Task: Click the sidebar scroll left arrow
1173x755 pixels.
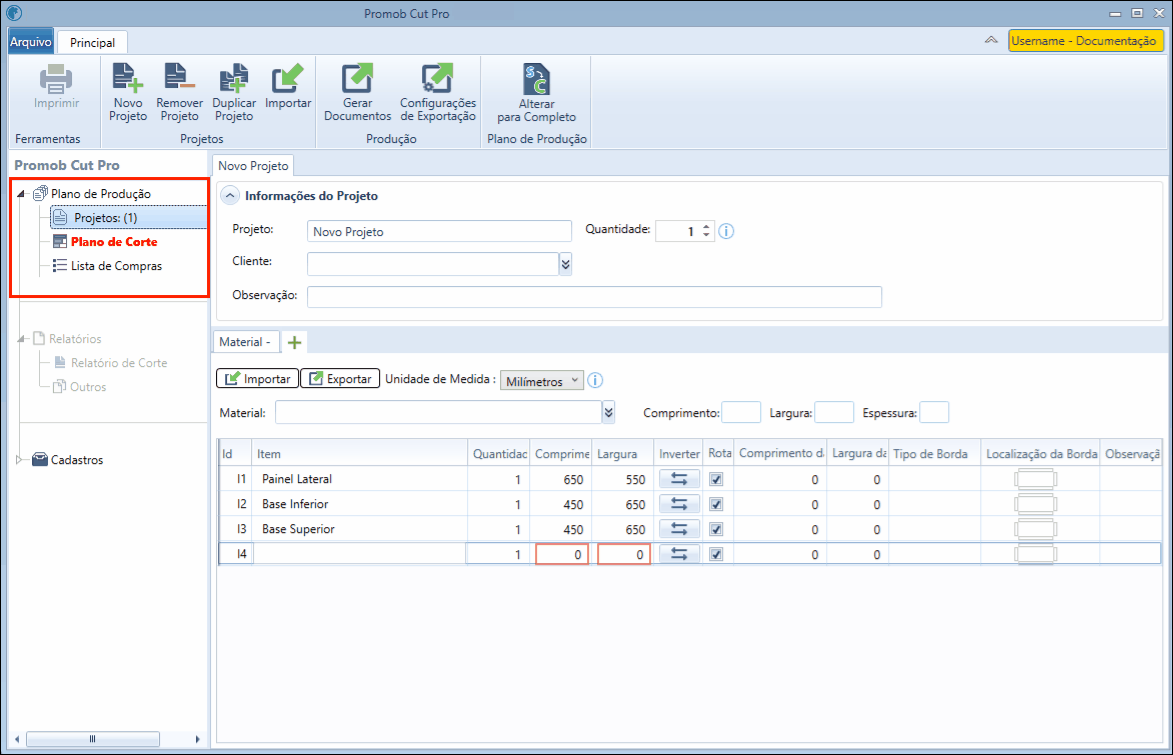Action: [x=16, y=739]
